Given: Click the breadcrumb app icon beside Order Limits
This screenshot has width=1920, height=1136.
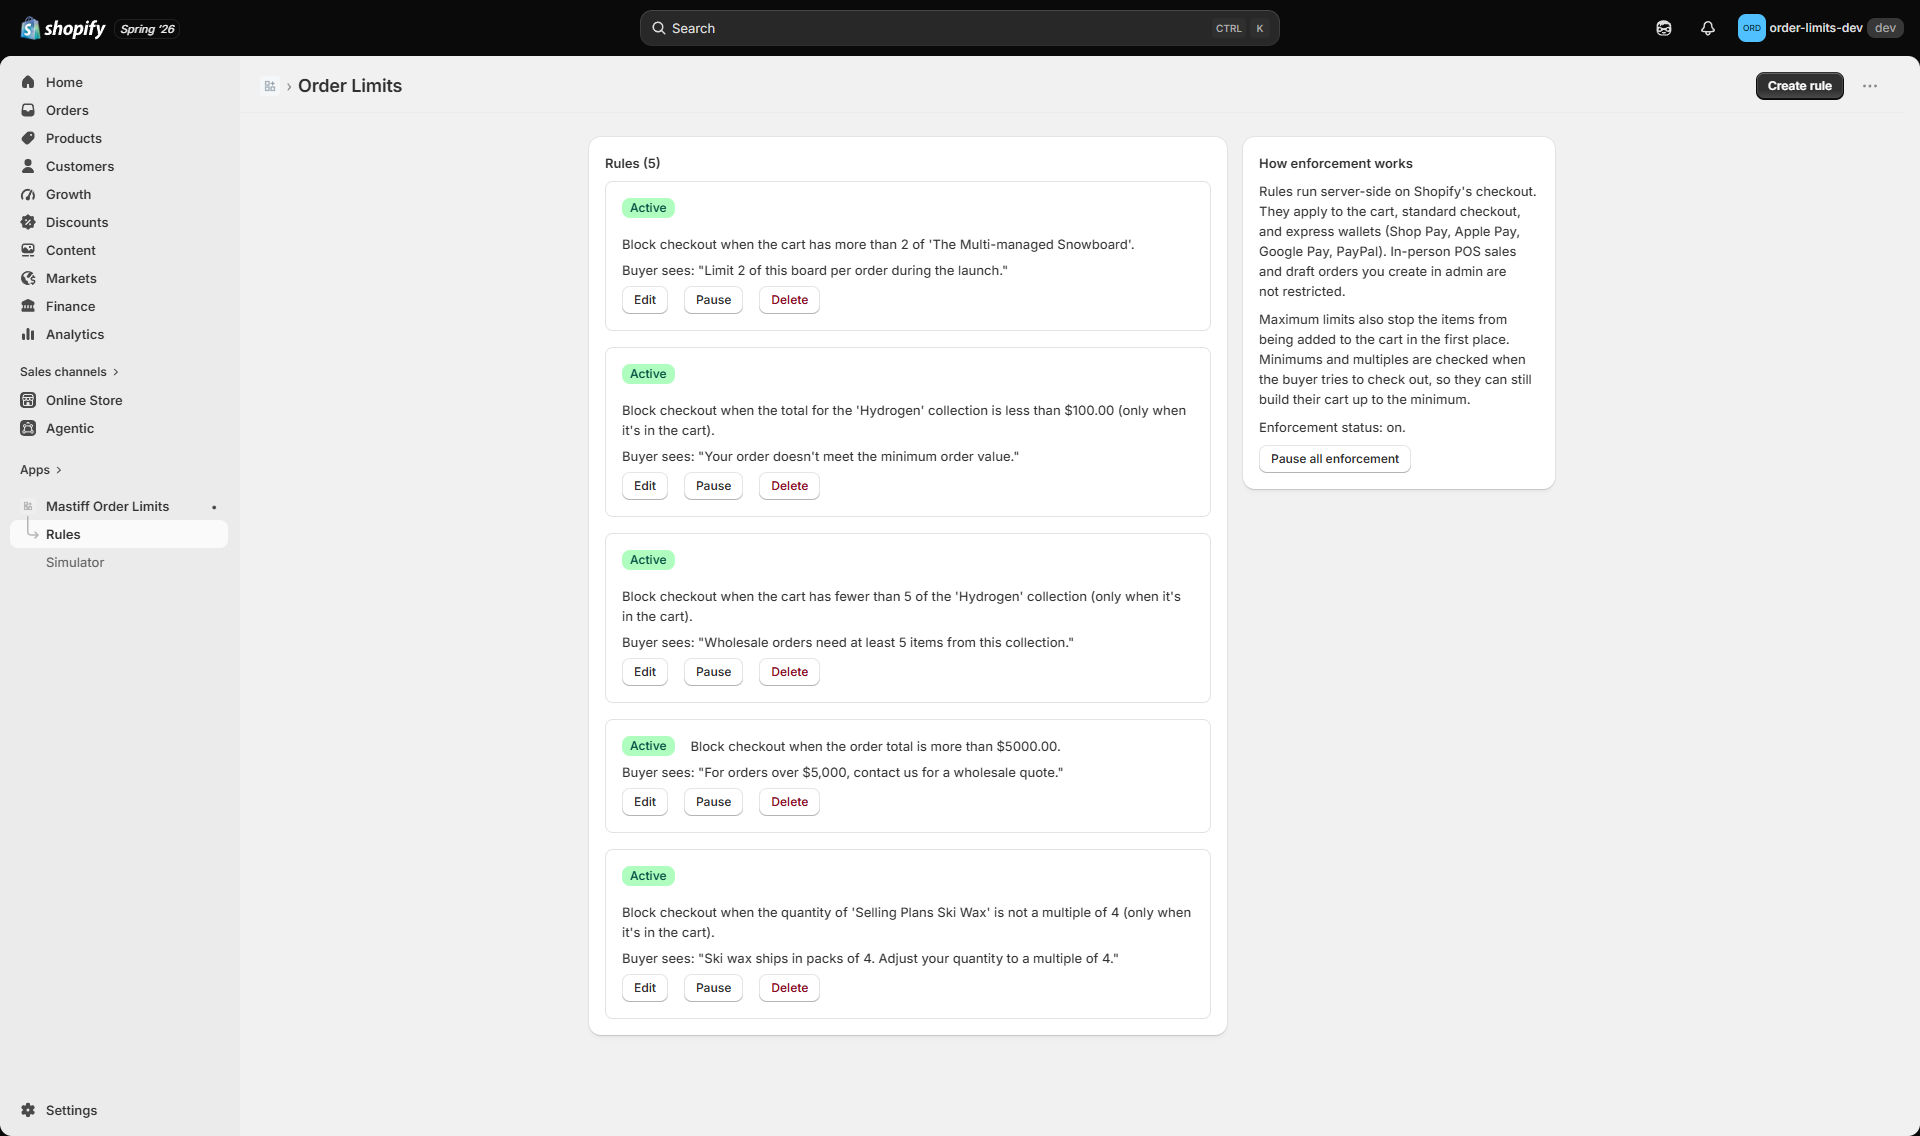Looking at the screenshot, I should point(270,86).
